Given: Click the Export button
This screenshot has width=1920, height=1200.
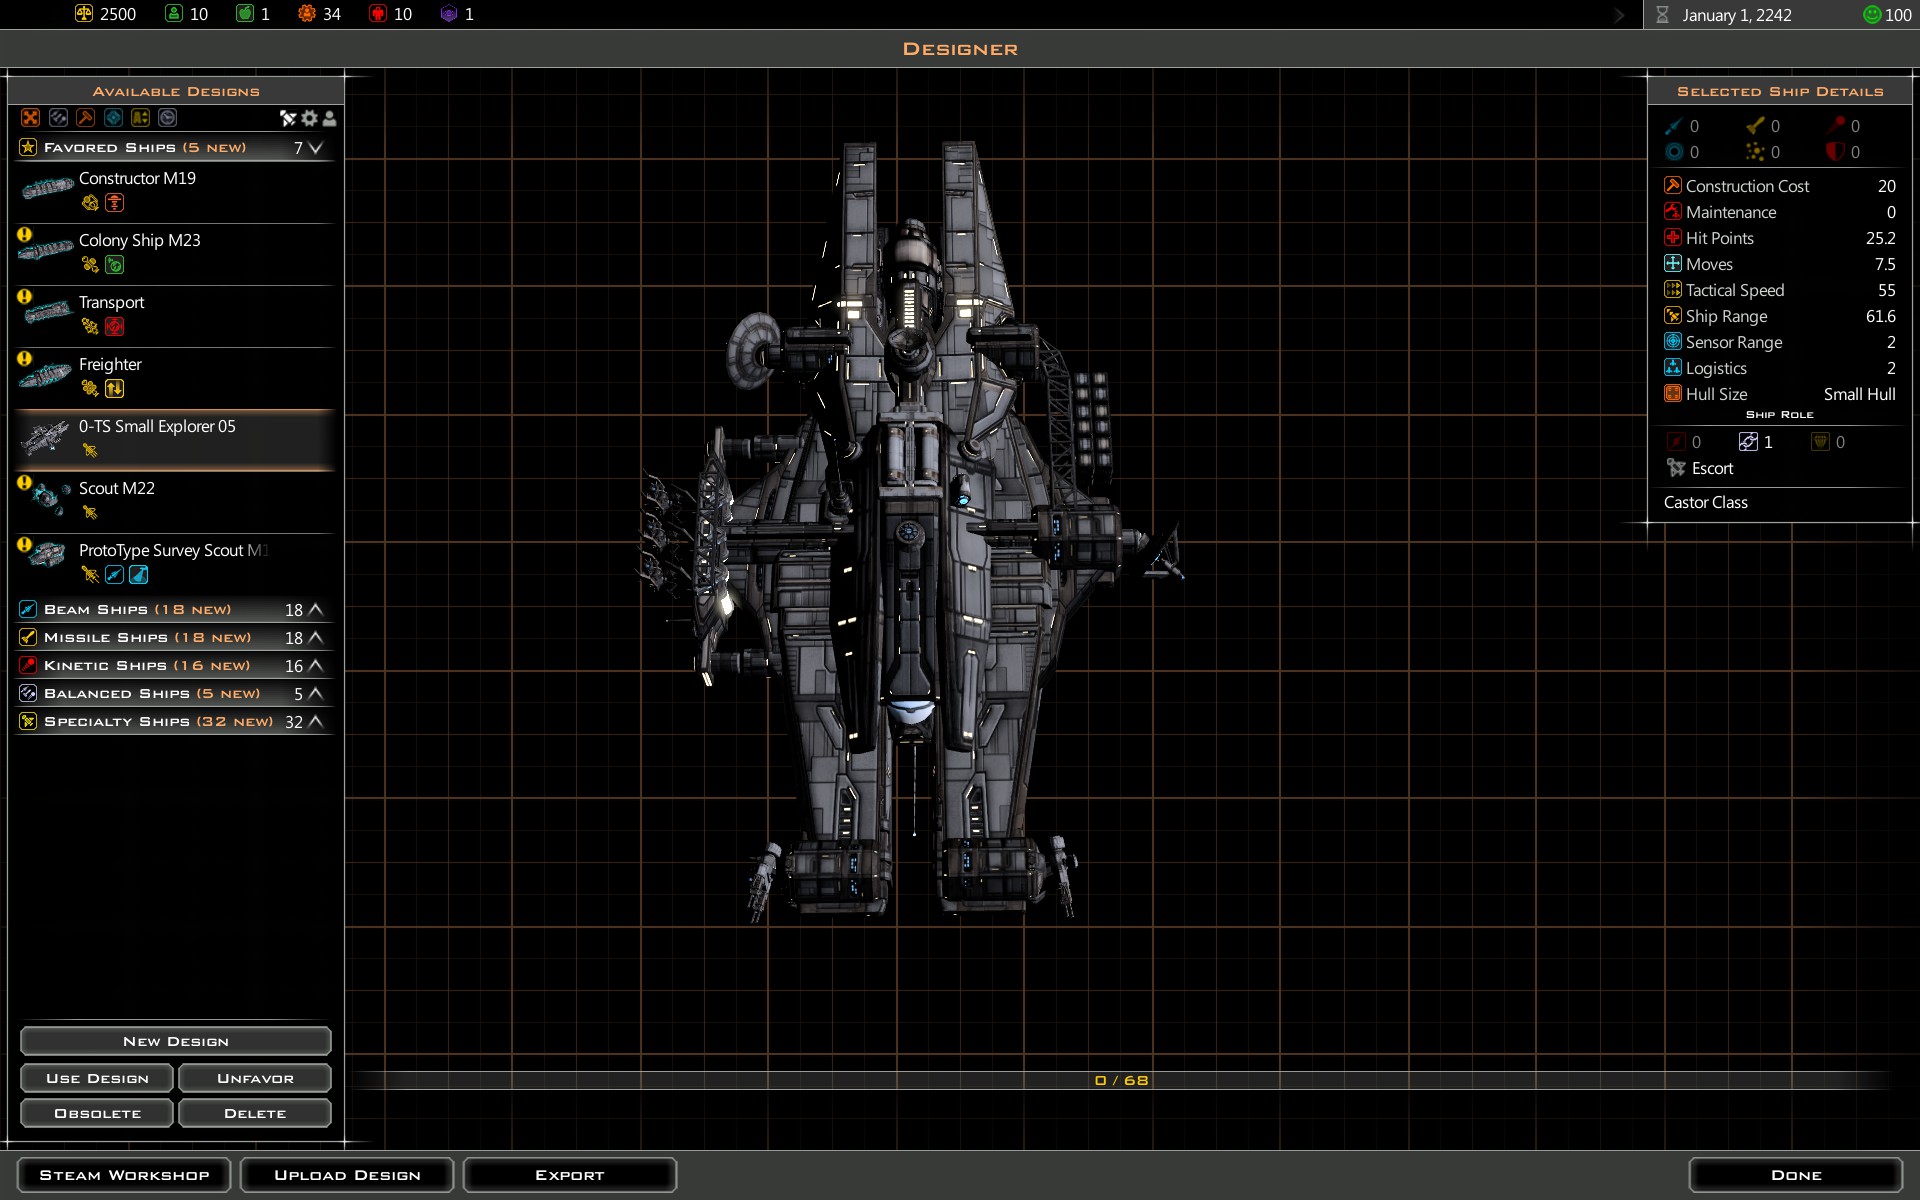Looking at the screenshot, I should point(570,1175).
